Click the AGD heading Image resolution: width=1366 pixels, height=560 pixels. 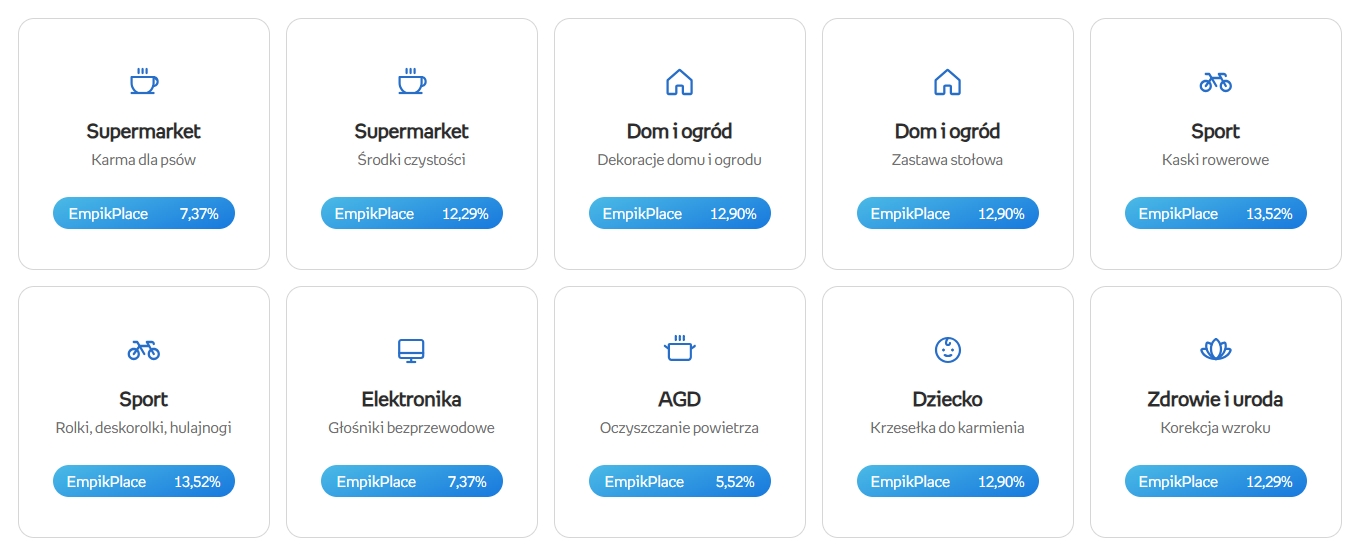[680, 399]
